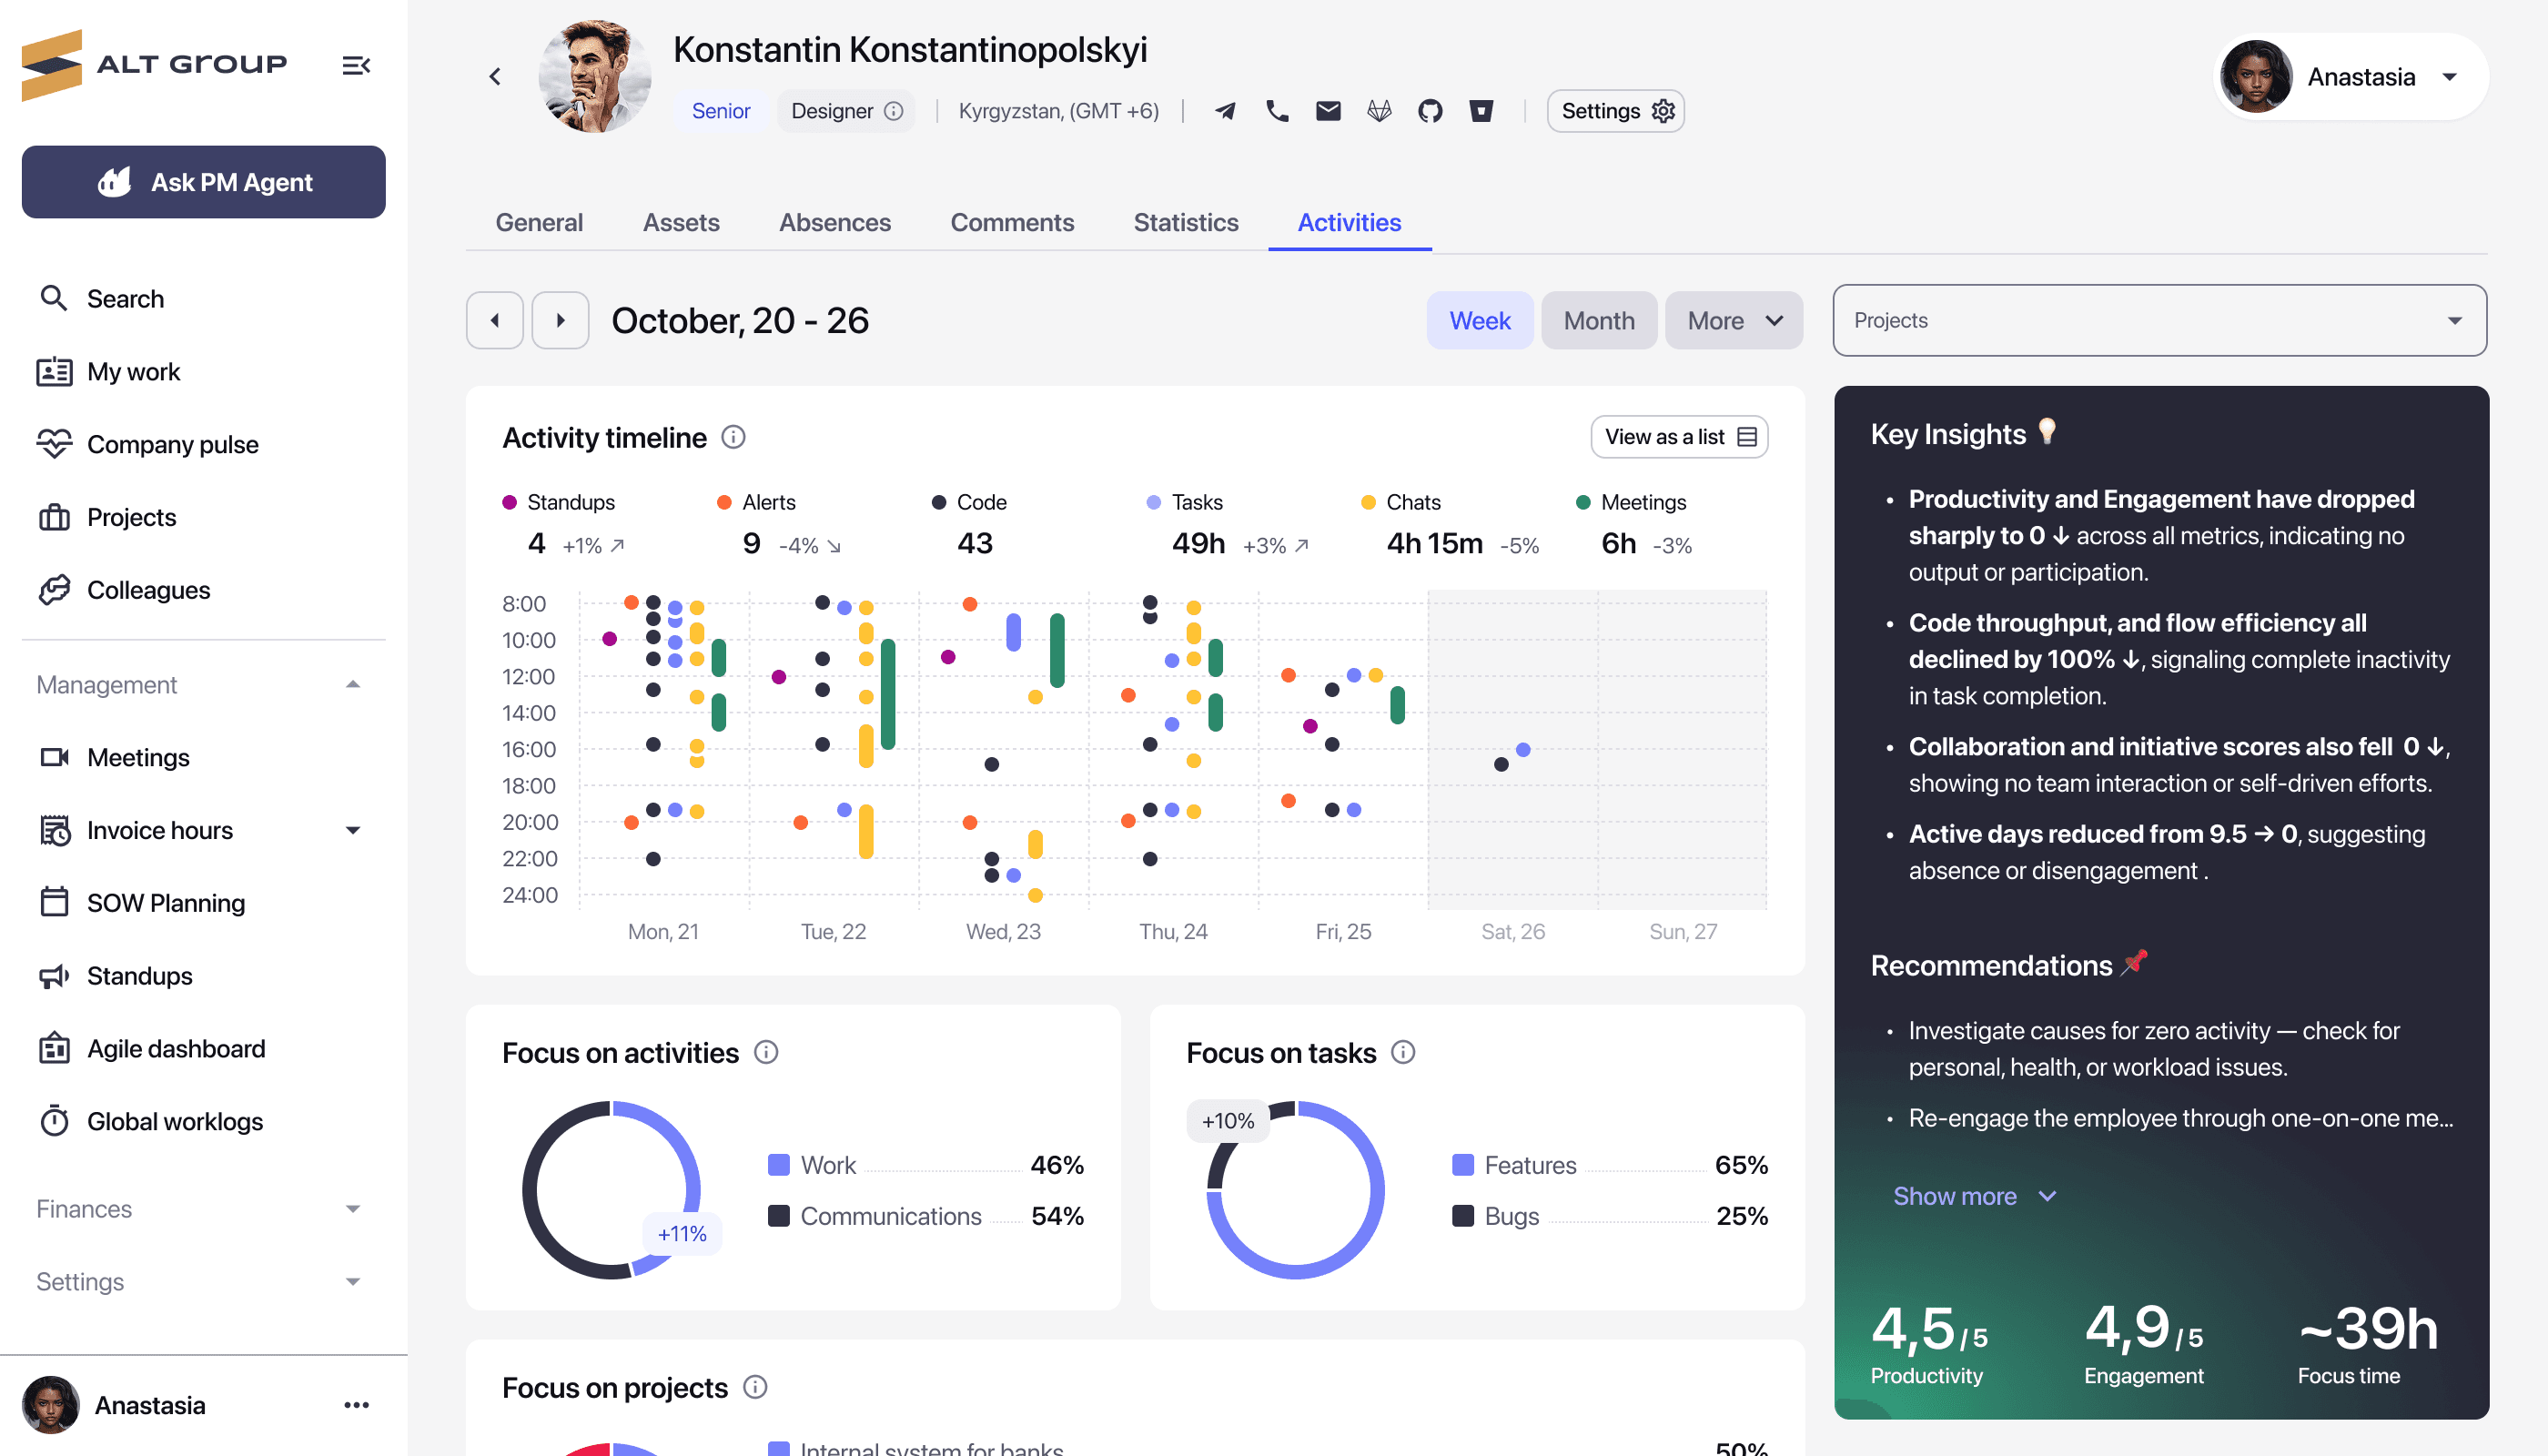Viewport: 2548px width, 1456px height.
Task: Click the Bitbucket bucket icon
Action: point(1481,111)
